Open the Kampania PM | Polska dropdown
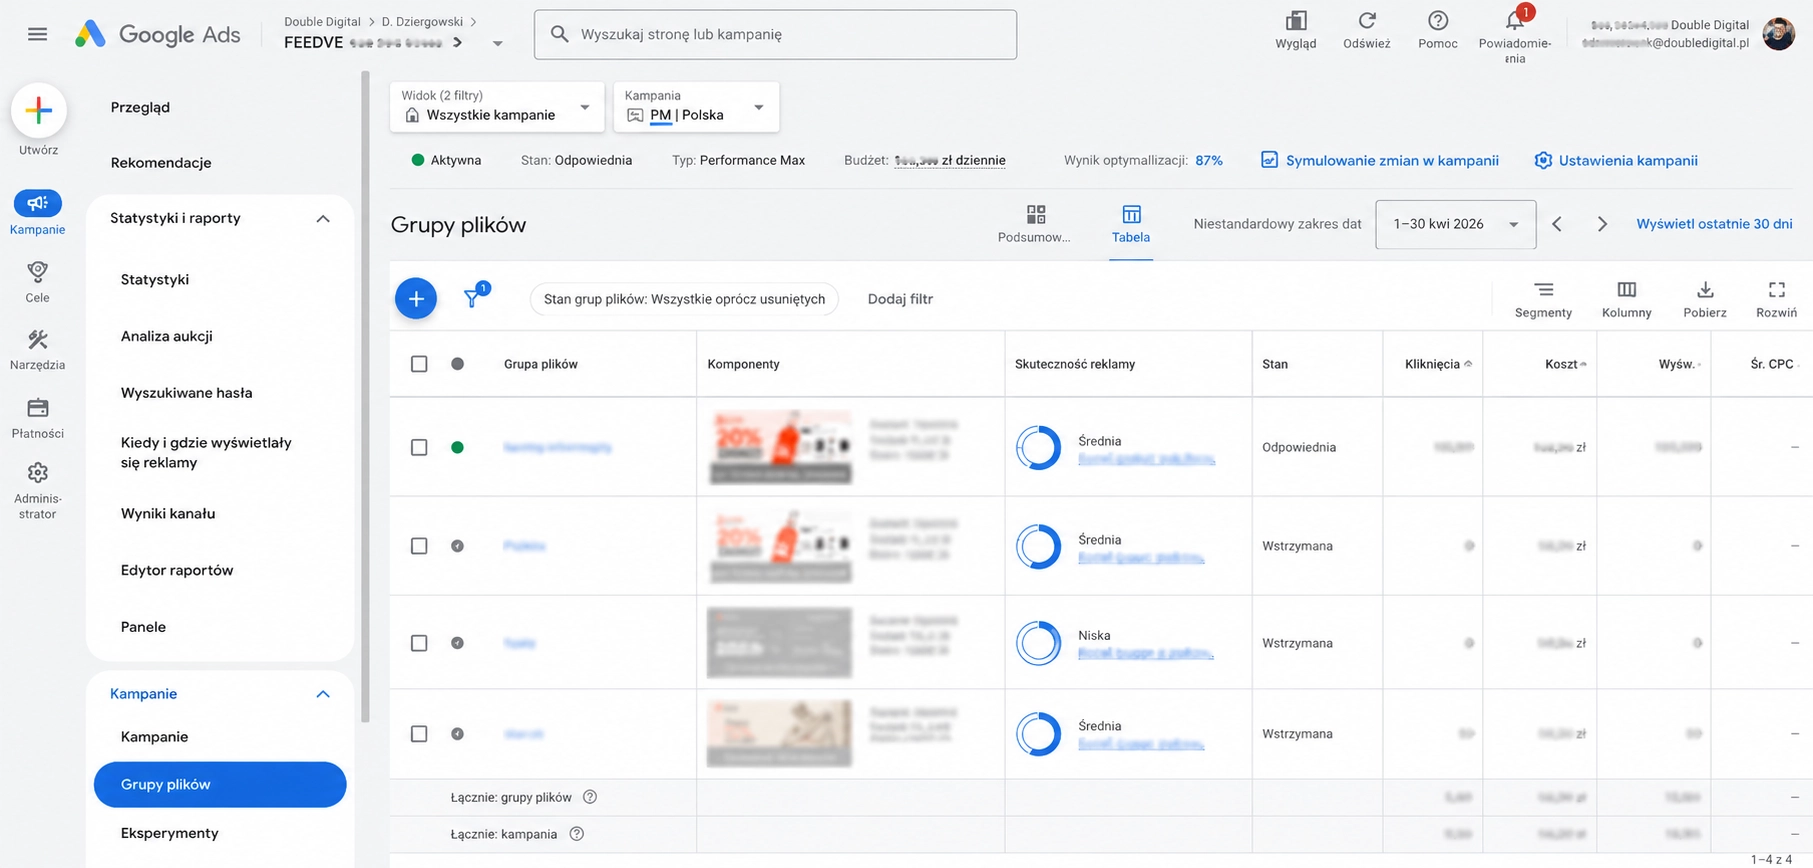Image resolution: width=1813 pixels, height=868 pixels. click(695, 107)
